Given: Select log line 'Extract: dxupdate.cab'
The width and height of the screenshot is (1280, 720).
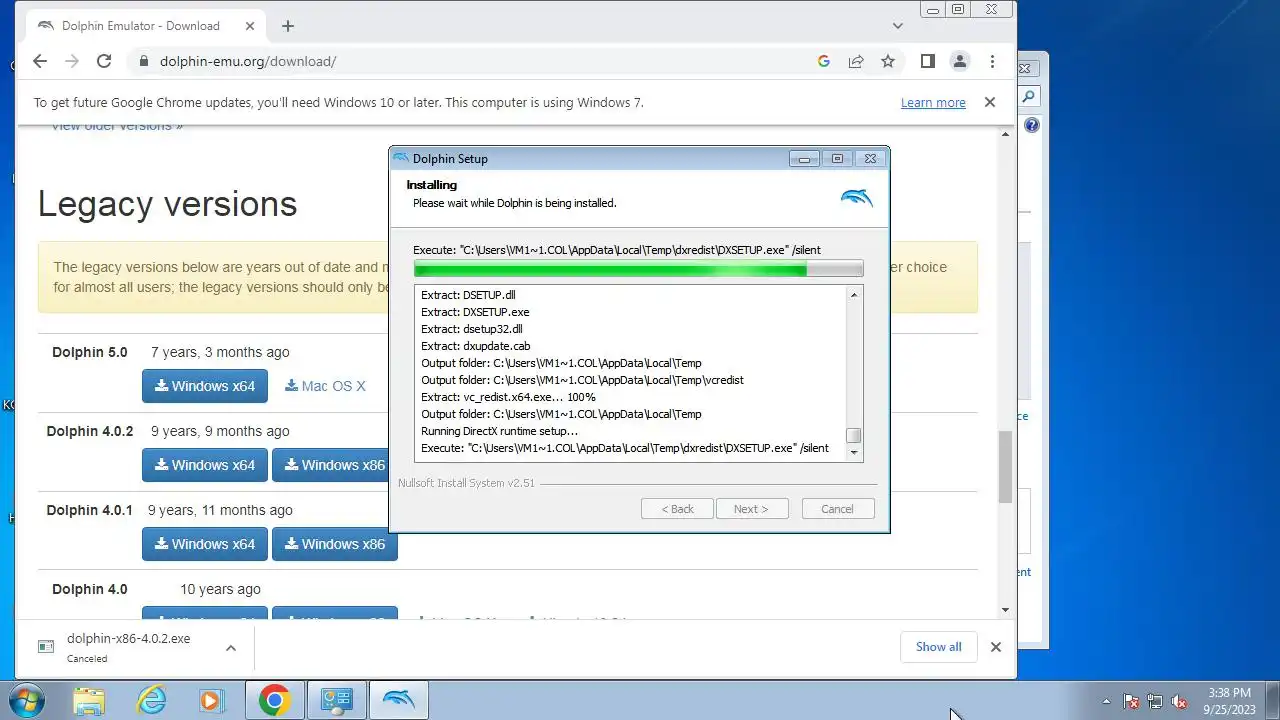Looking at the screenshot, I should click(x=475, y=346).
